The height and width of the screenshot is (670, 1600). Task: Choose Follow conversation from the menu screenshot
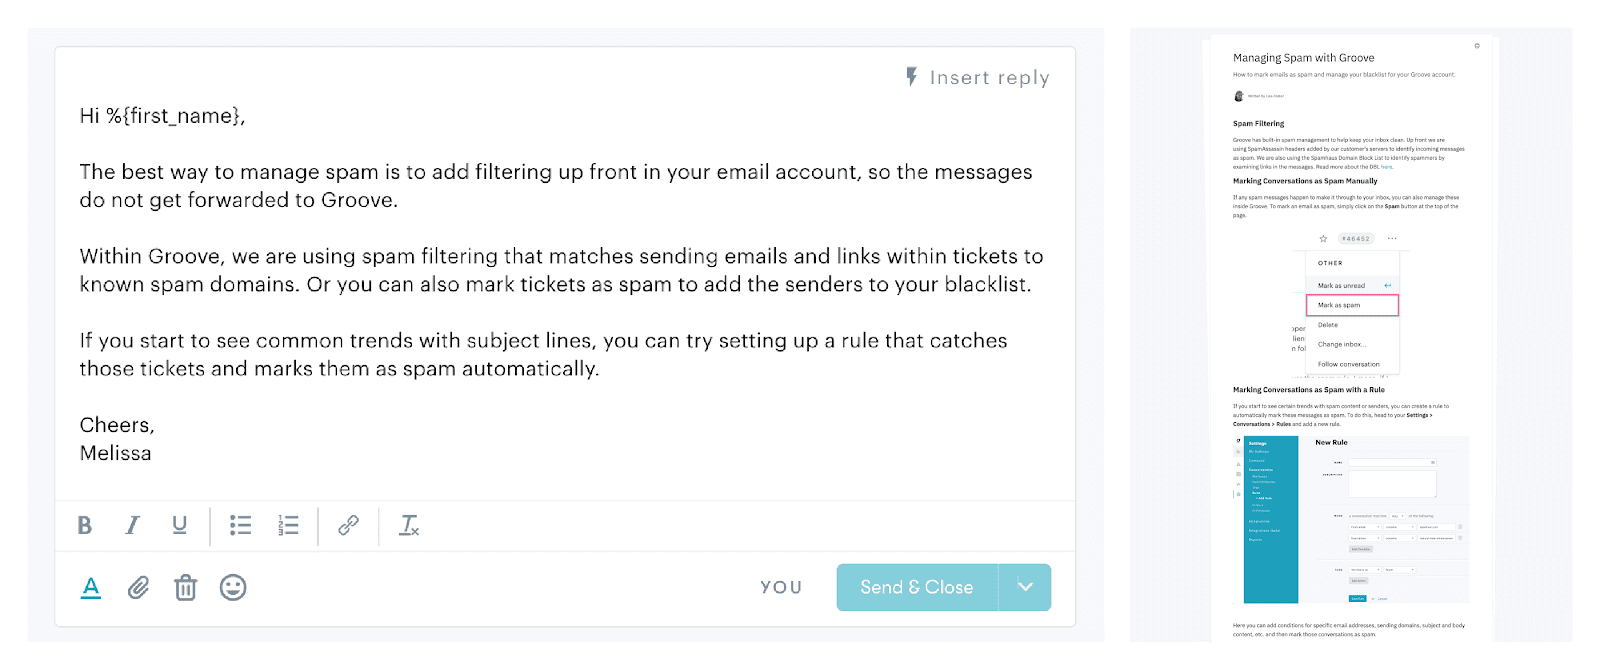tap(1350, 364)
